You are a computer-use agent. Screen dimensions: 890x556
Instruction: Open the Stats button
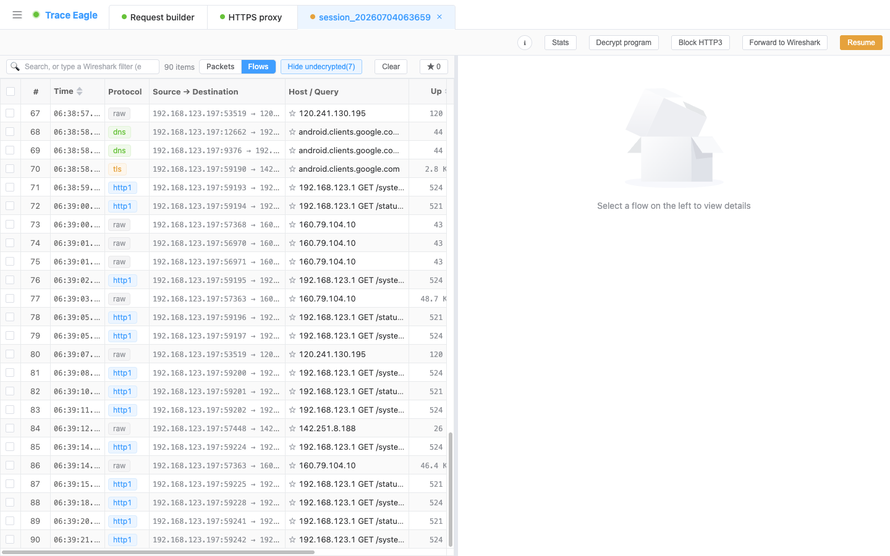coord(560,43)
